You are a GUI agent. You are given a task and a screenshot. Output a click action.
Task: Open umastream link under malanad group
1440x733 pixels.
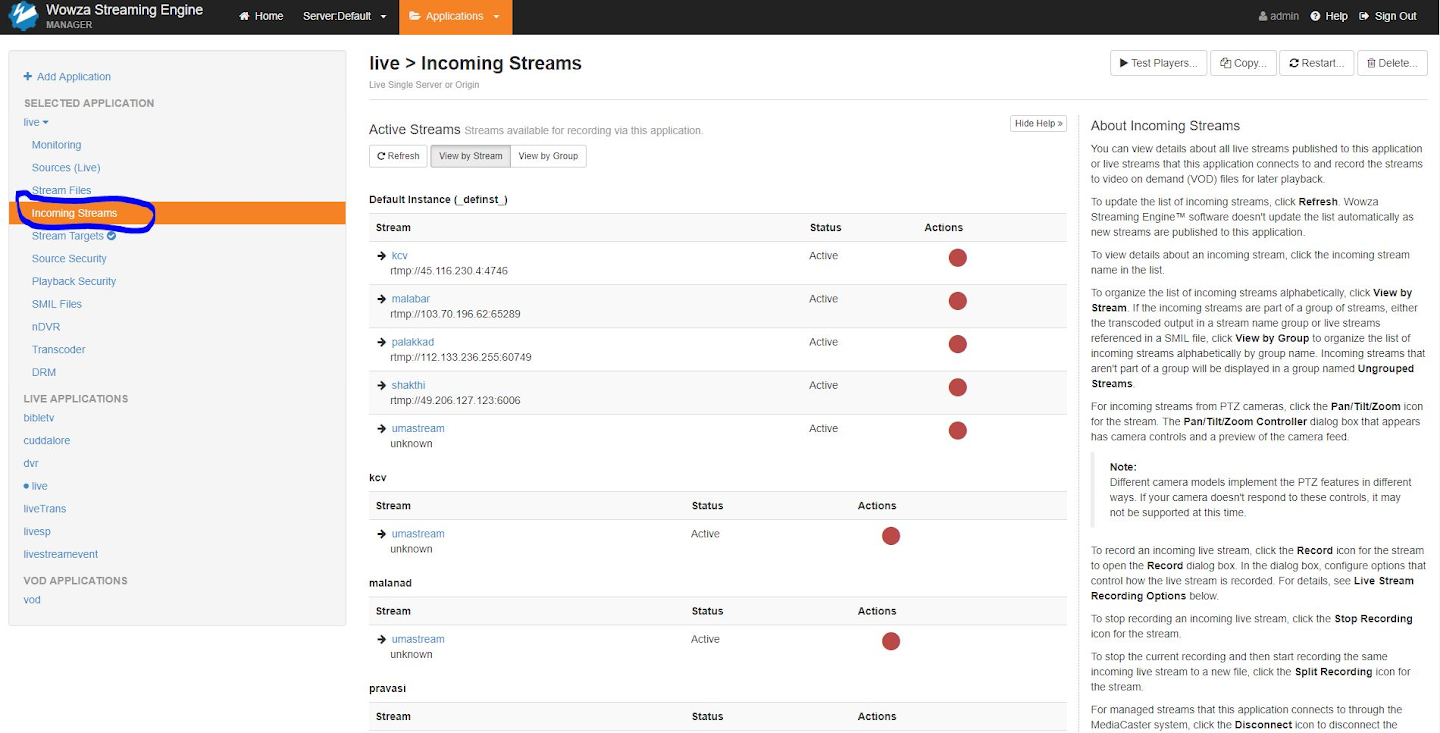(x=418, y=639)
